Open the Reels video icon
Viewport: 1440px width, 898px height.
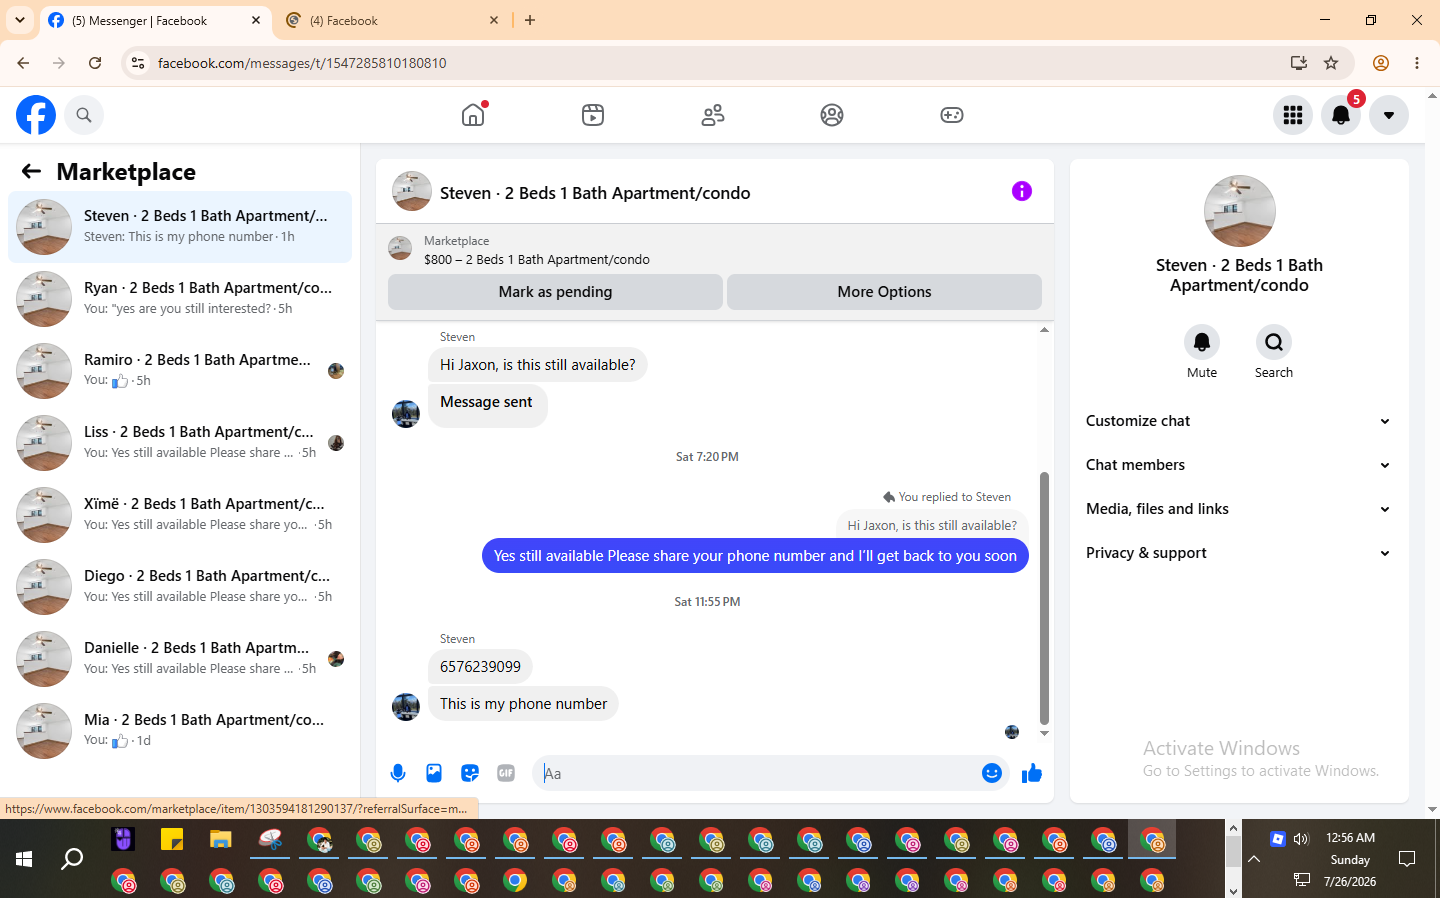tap(593, 115)
